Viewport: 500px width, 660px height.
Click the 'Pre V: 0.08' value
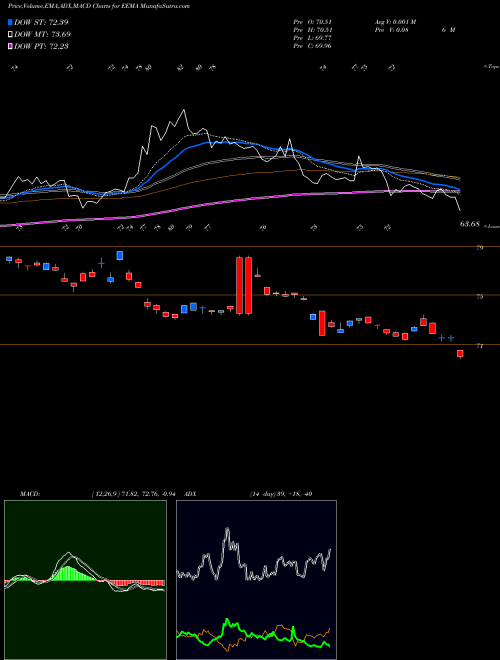(x=391, y=30)
